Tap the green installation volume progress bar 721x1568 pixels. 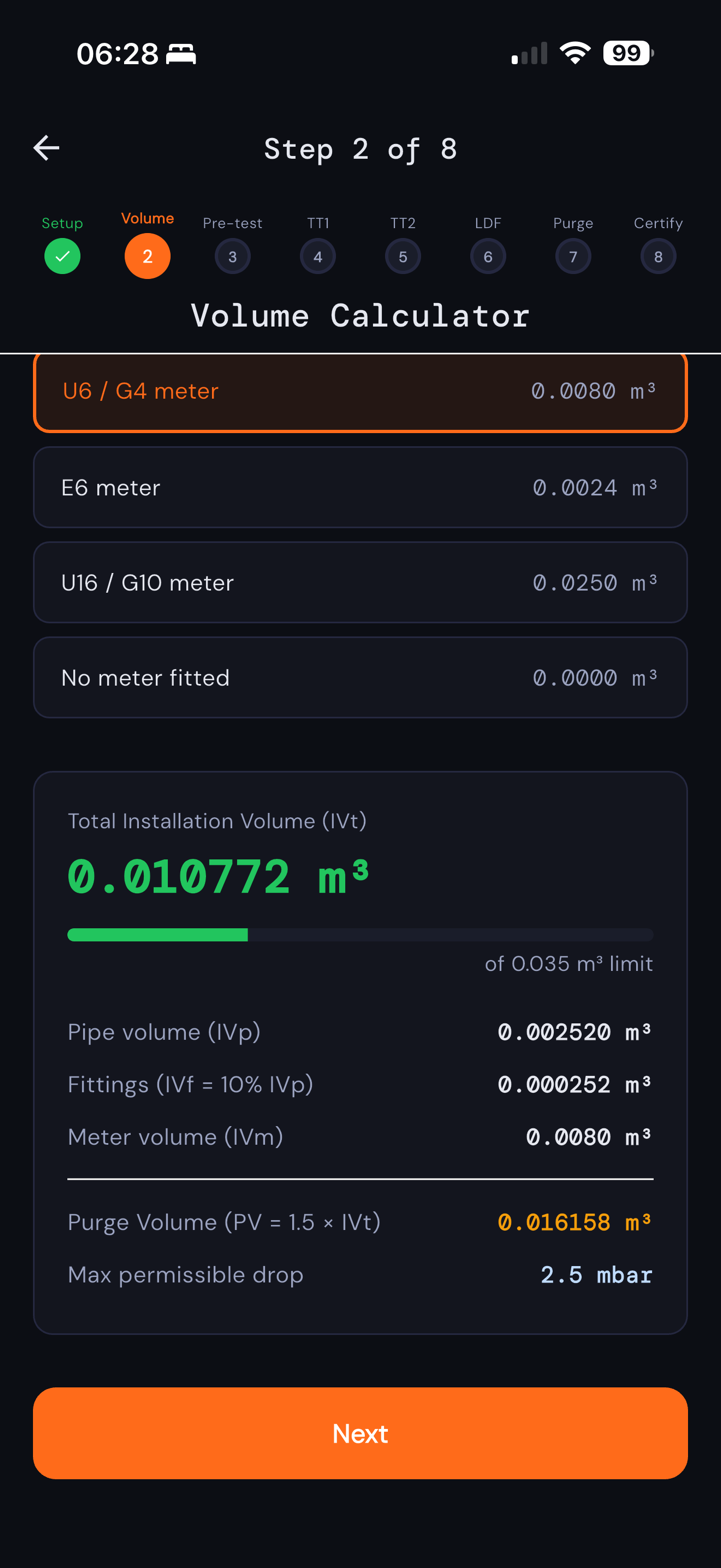tap(158, 934)
